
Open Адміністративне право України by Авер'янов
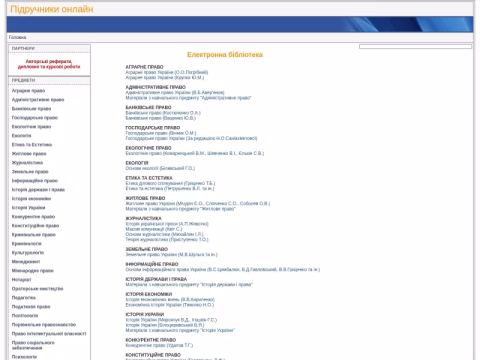click(175, 93)
